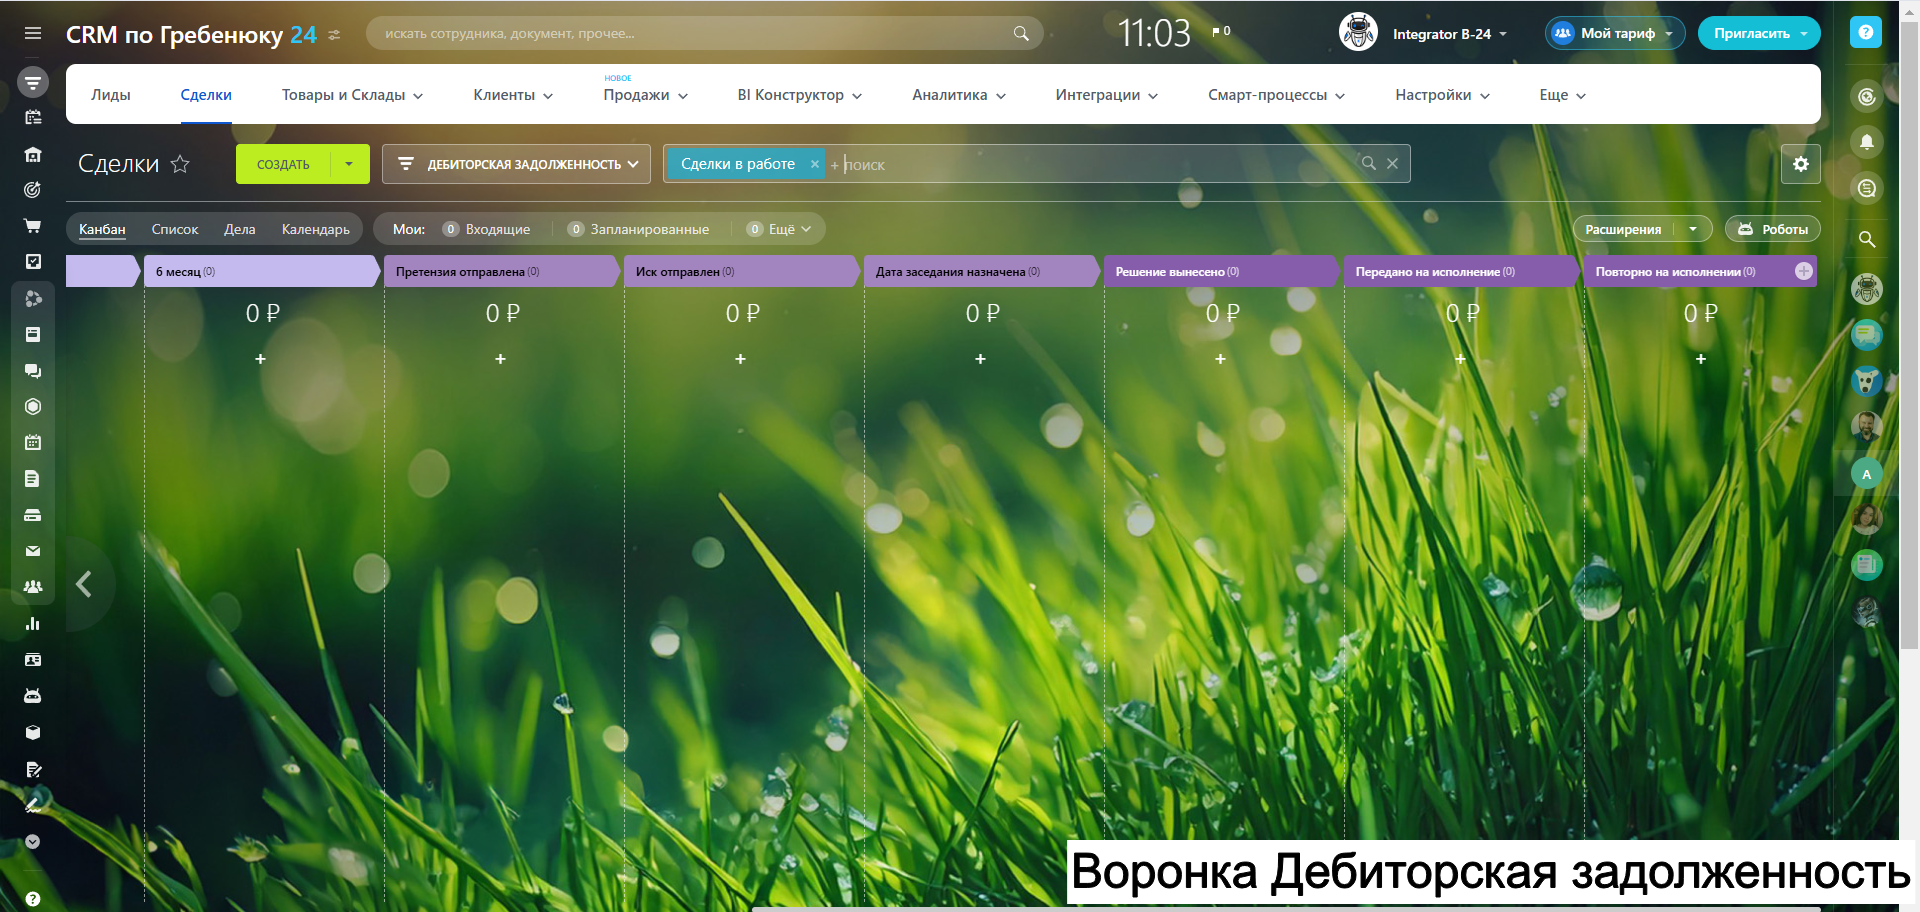Click the magnifier icon in the right sidebar
Image resolution: width=1920 pixels, height=912 pixels.
tap(1866, 239)
